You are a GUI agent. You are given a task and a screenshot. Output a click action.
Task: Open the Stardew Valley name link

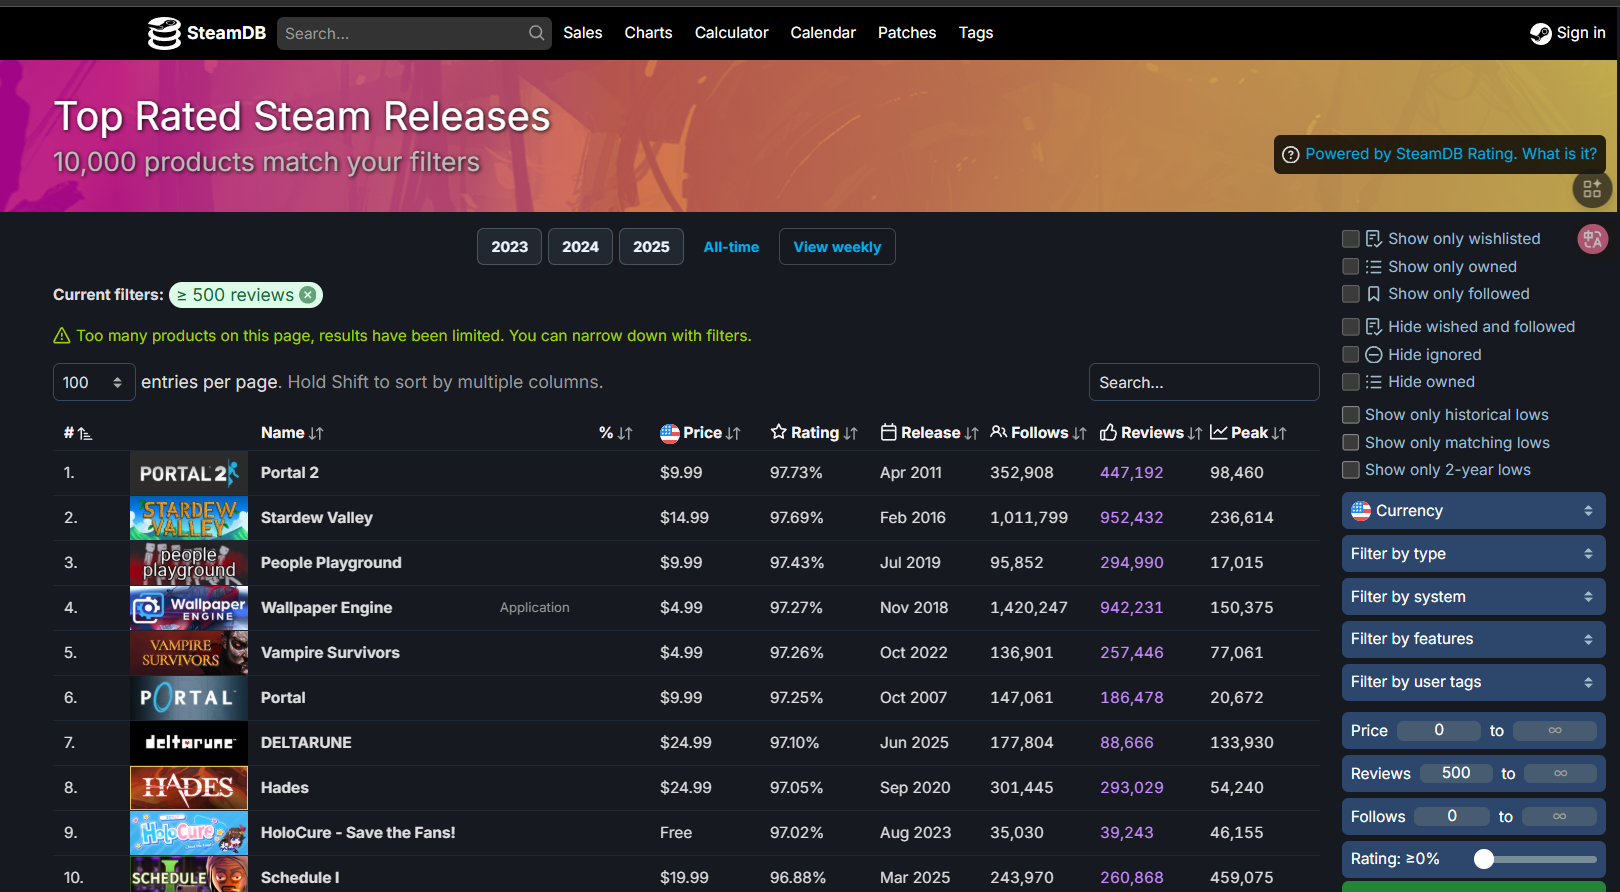pos(317,518)
